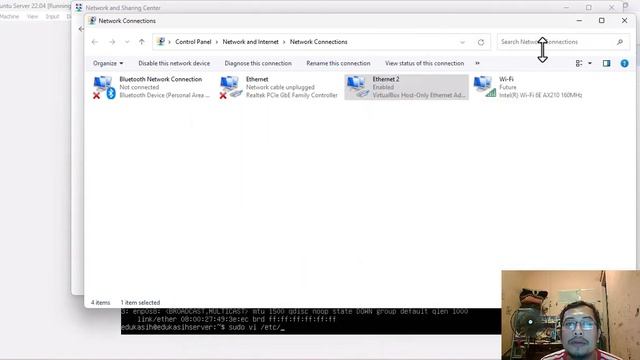Click the Network Connections breadcrumb
The width and height of the screenshot is (640, 360).
point(318,42)
